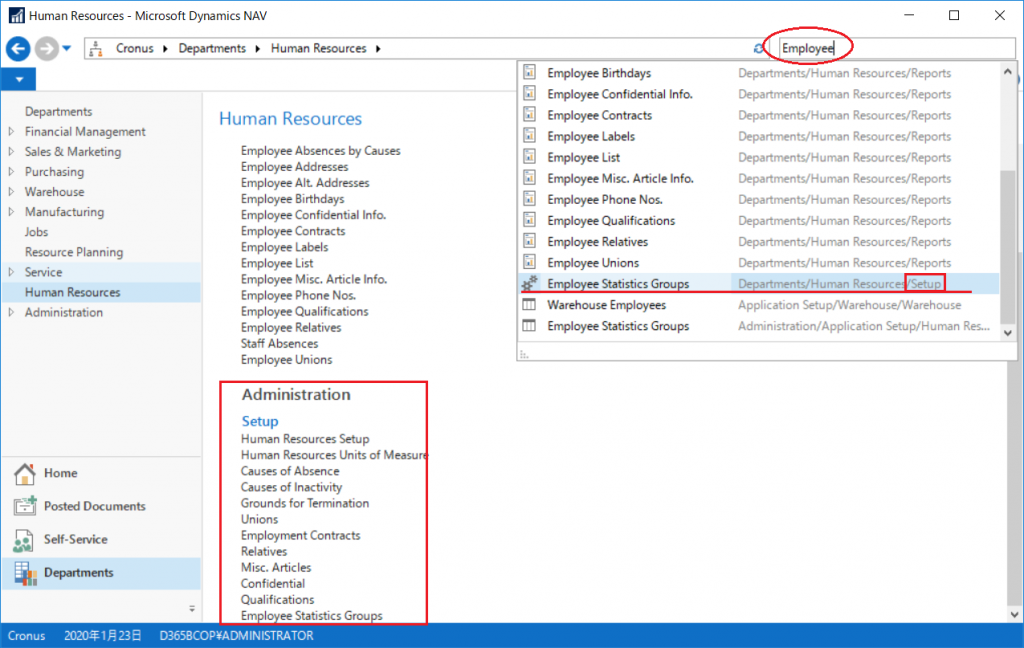Click the Posted Documents icon
Screen dimensions: 1024x648
25,506
